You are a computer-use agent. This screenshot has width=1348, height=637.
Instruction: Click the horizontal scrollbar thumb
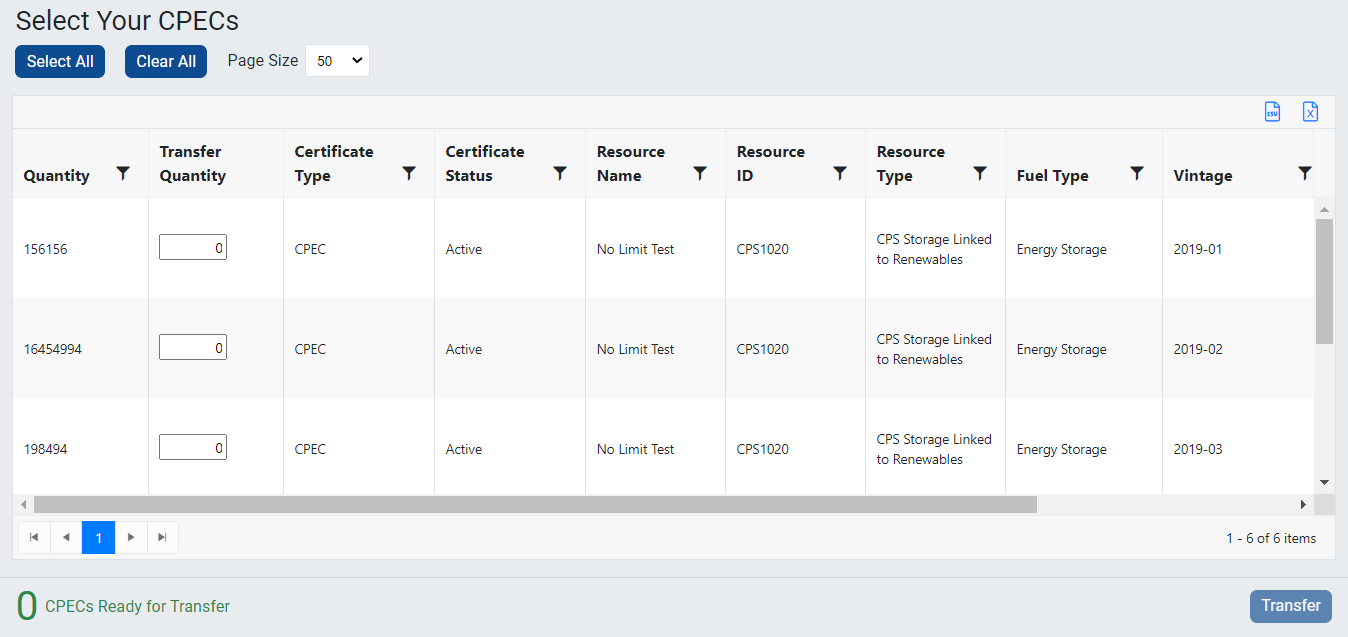535,505
